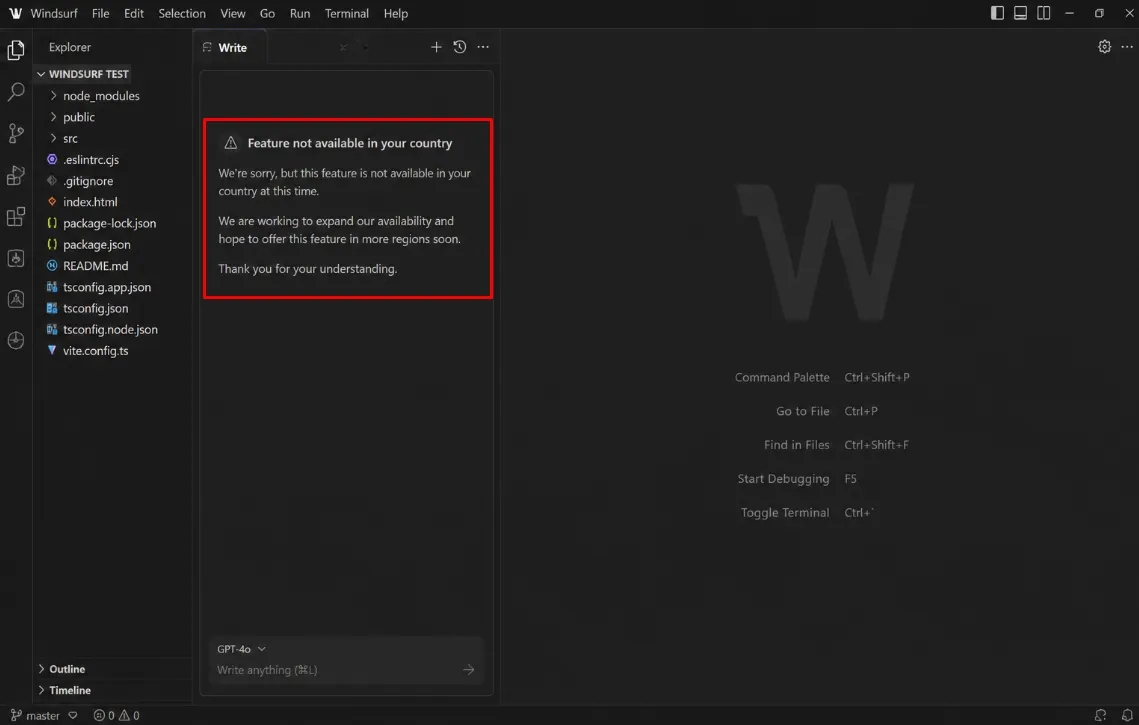The height and width of the screenshot is (725, 1139).
Task: Open notifications bell in status bar
Action: (1127, 716)
